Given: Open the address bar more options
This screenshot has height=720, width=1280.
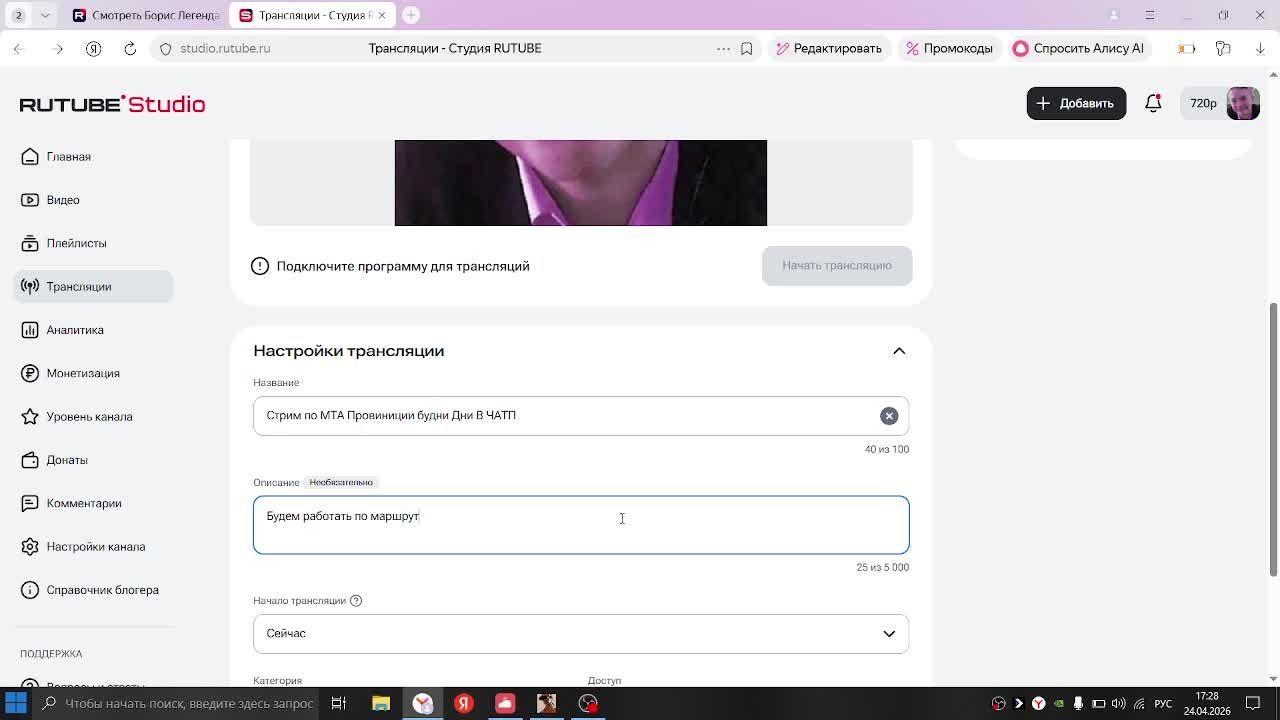Looking at the screenshot, I should (x=723, y=48).
